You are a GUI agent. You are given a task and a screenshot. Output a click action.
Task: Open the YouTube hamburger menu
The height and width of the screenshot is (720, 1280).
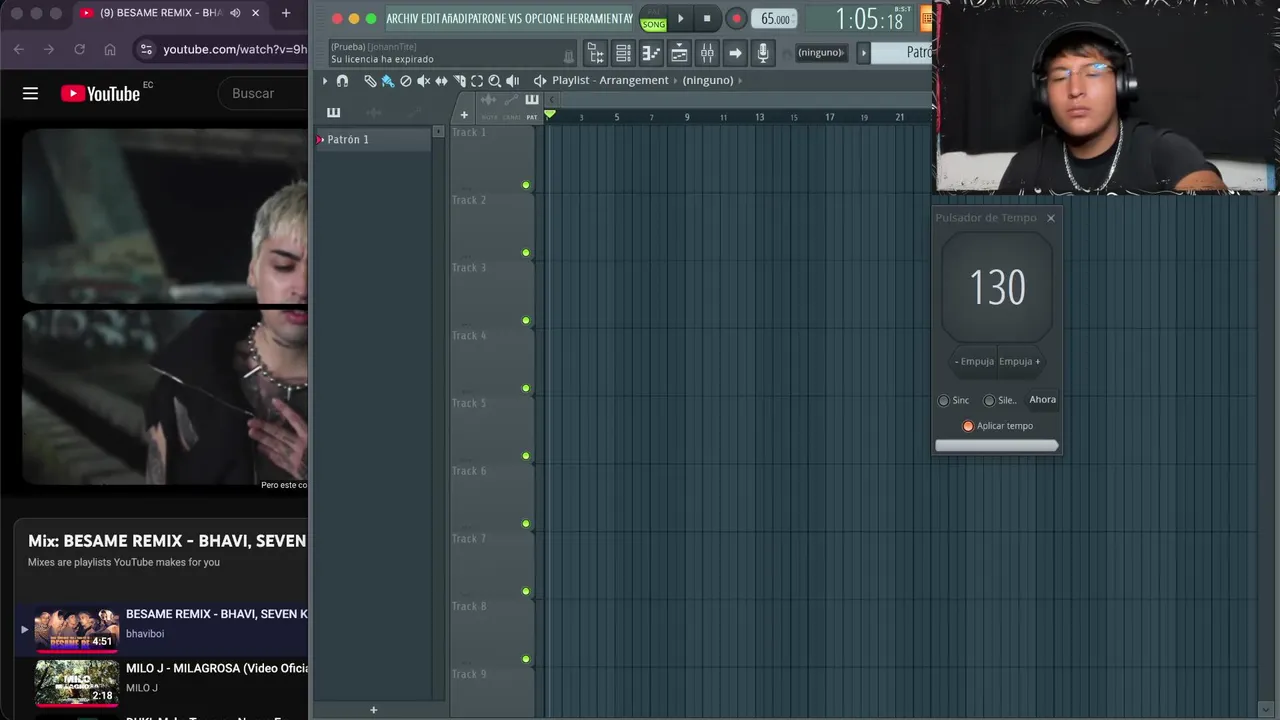coord(30,93)
